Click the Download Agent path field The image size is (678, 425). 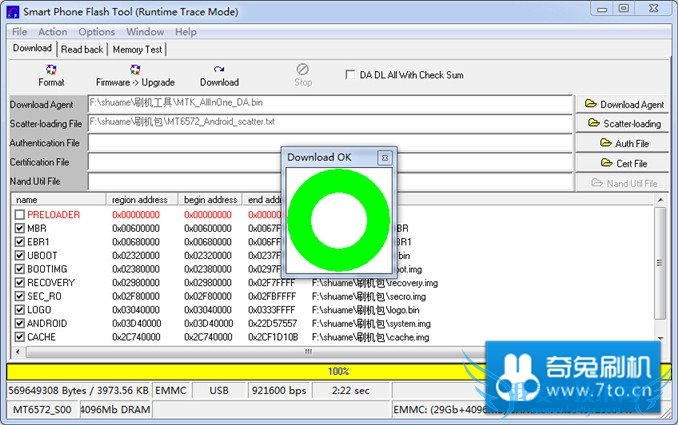click(330, 102)
